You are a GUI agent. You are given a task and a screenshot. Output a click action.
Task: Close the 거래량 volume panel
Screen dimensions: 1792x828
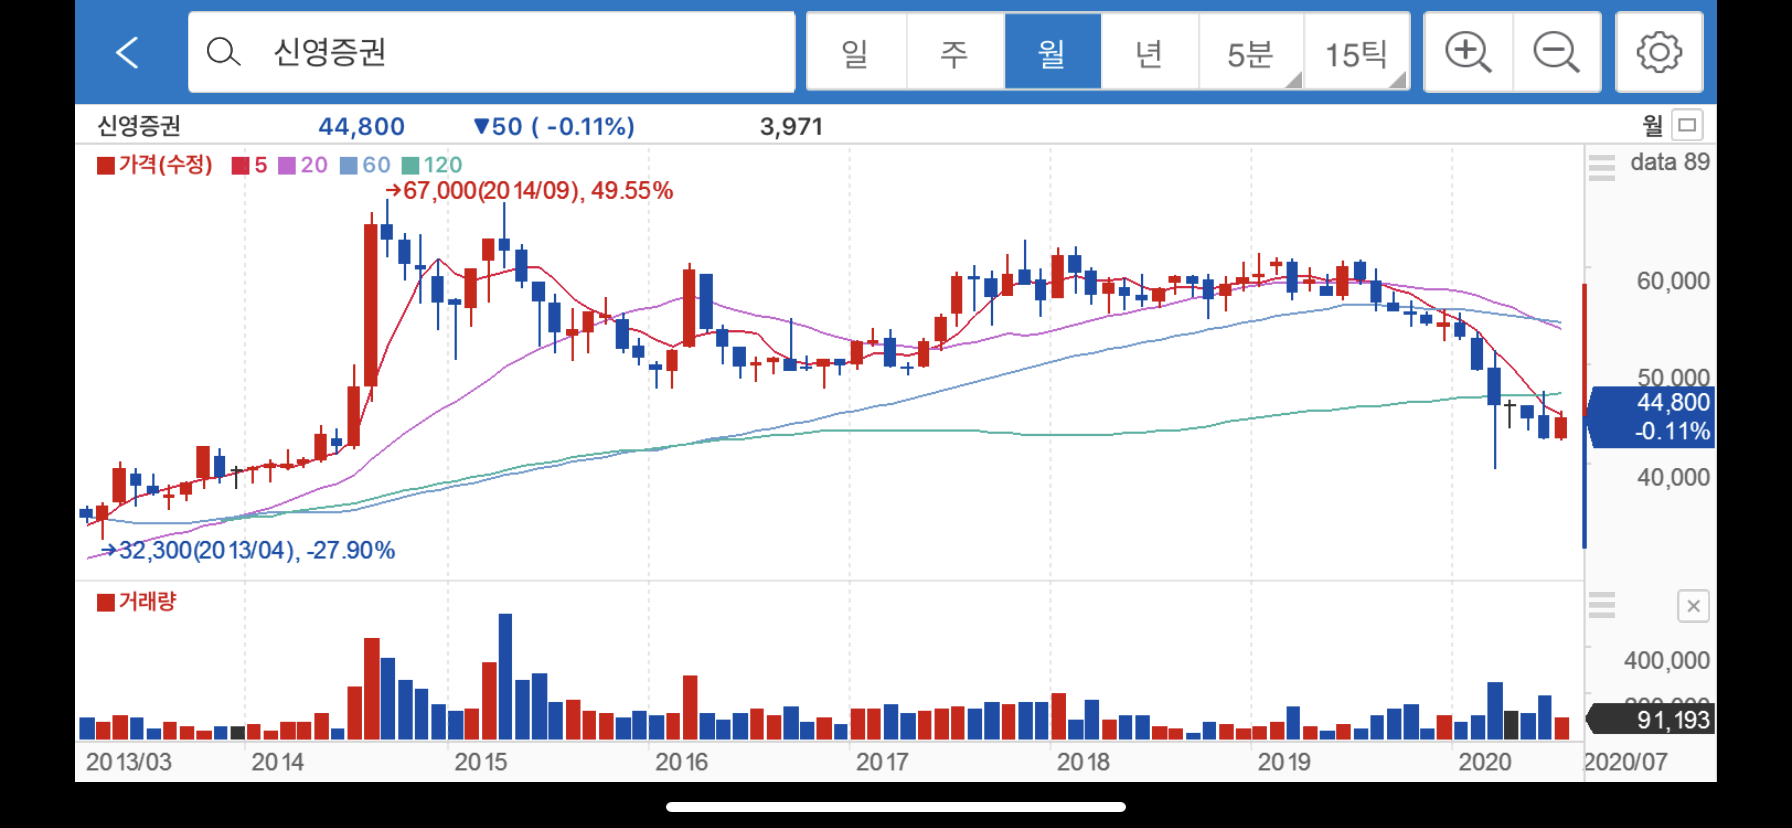1693,606
